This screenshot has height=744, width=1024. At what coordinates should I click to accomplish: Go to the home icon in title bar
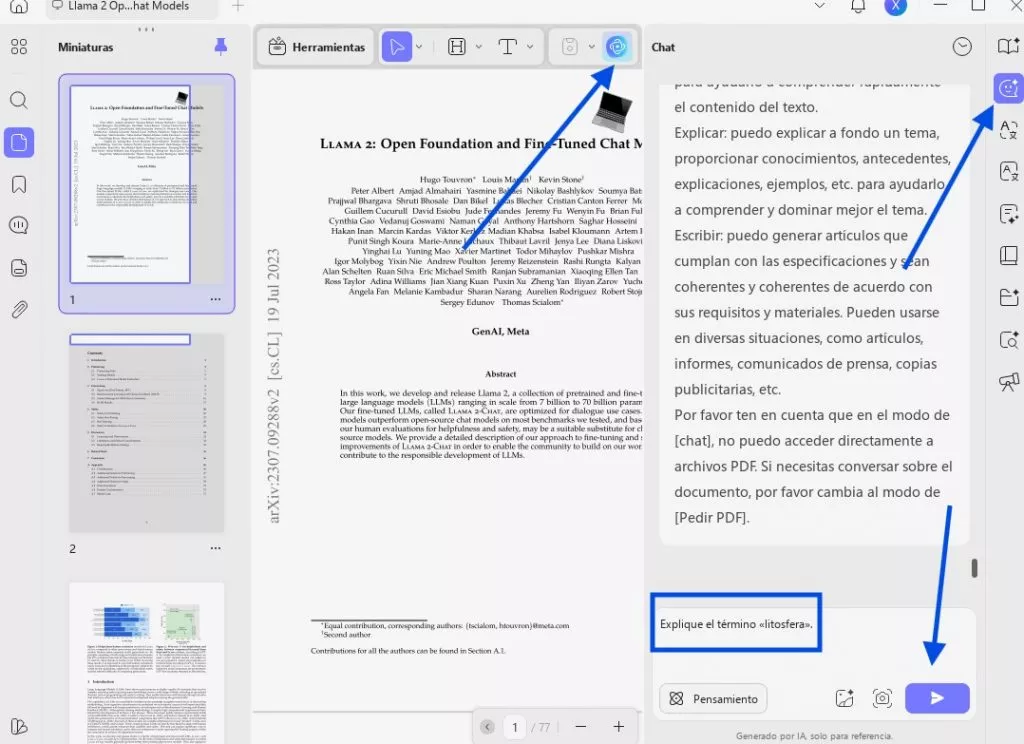tap(19, 6)
